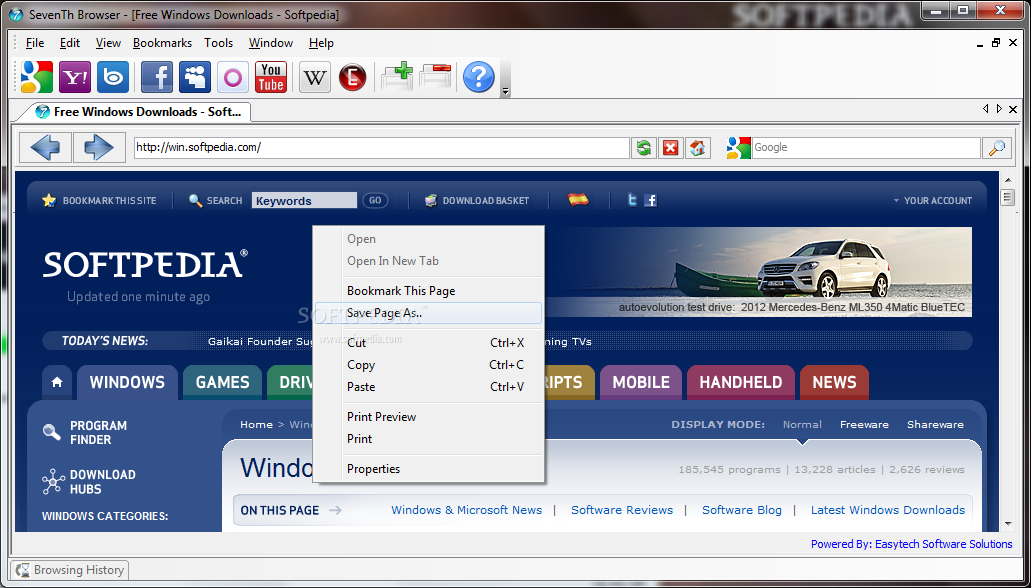Open the Yahoo shortcut icon

coord(75,77)
